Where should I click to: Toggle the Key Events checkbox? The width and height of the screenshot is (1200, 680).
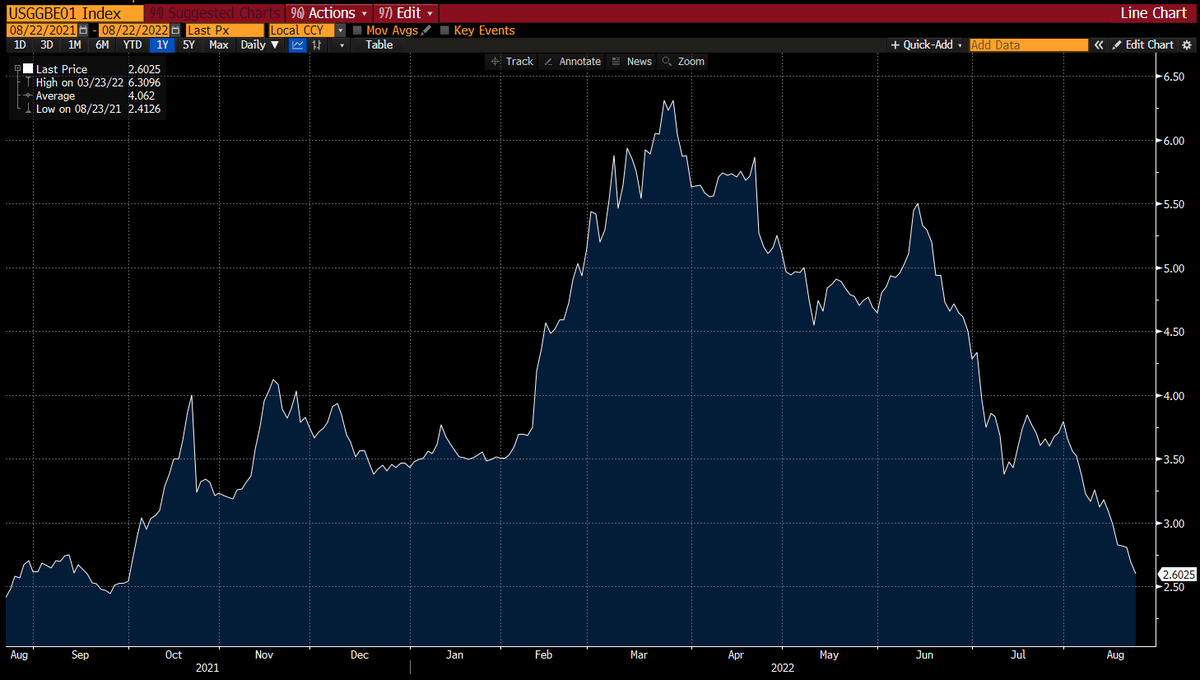tap(445, 31)
